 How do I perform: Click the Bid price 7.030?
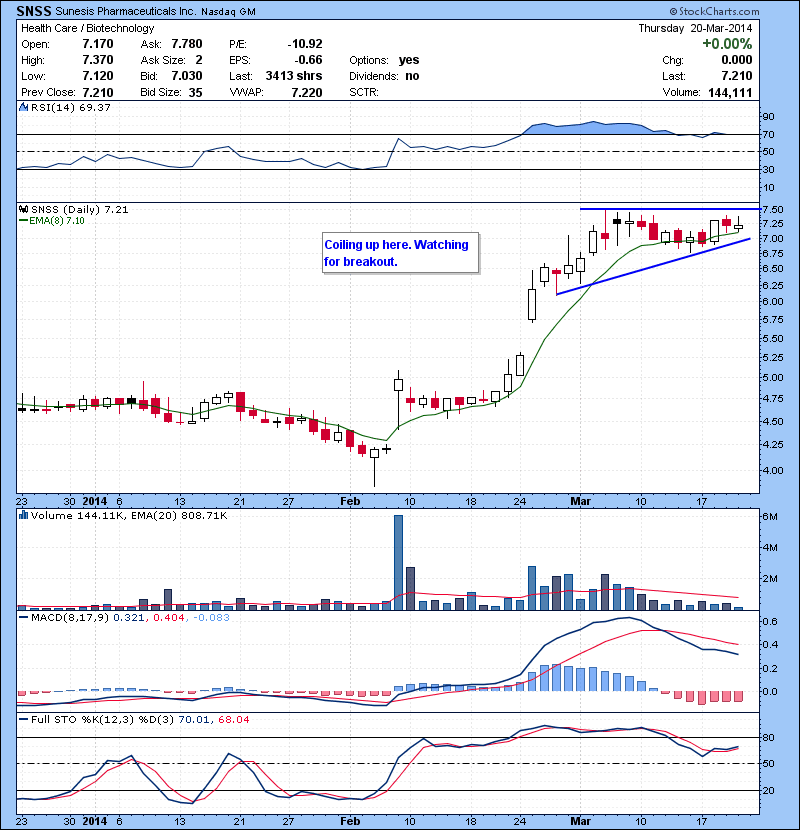[187, 76]
